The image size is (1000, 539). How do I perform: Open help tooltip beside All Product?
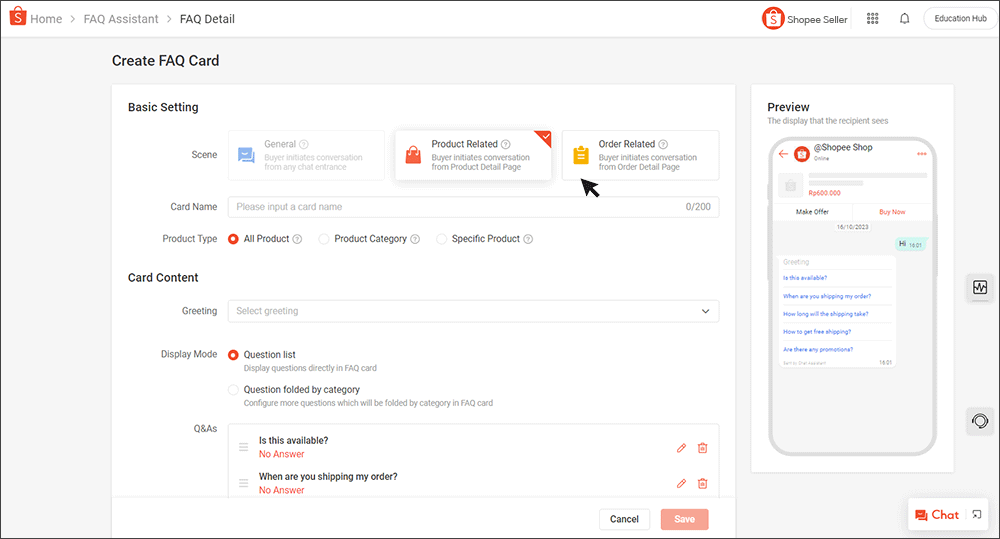pos(297,239)
